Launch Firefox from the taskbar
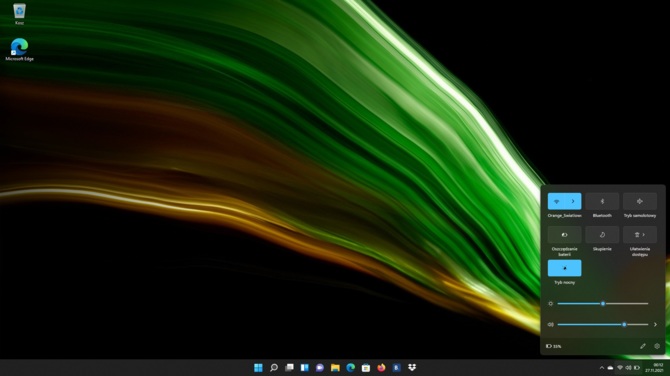The height and width of the screenshot is (376, 670). click(381, 367)
